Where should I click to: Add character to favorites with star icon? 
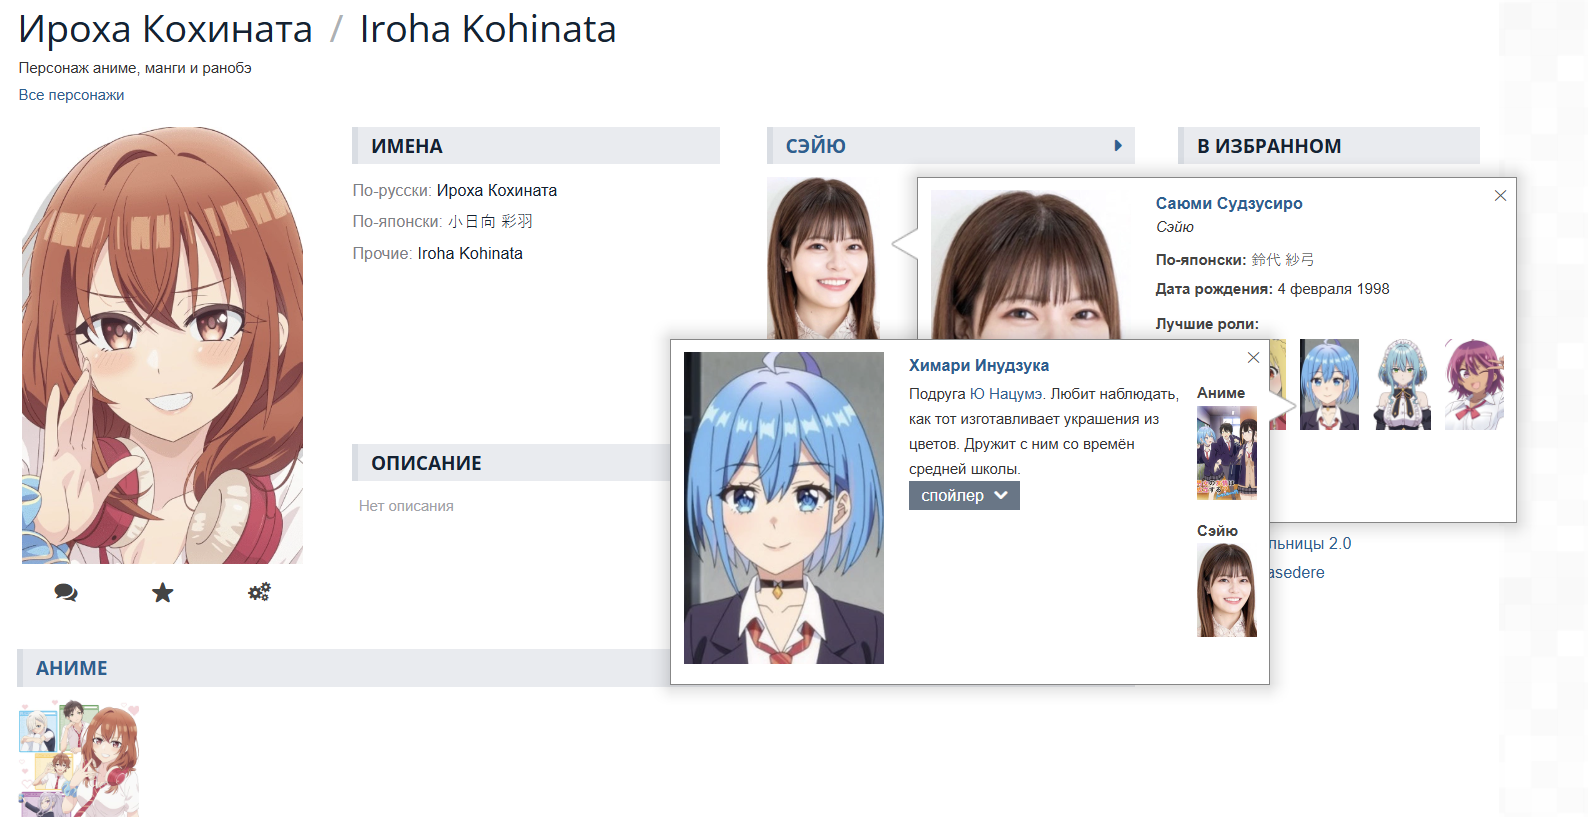click(163, 593)
